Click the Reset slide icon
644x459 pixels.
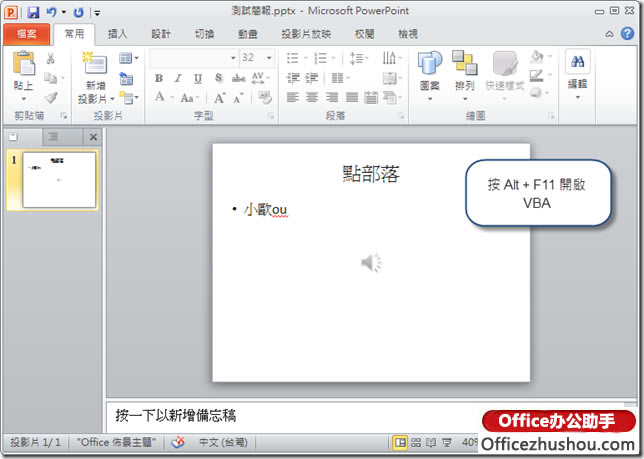point(126,78)
